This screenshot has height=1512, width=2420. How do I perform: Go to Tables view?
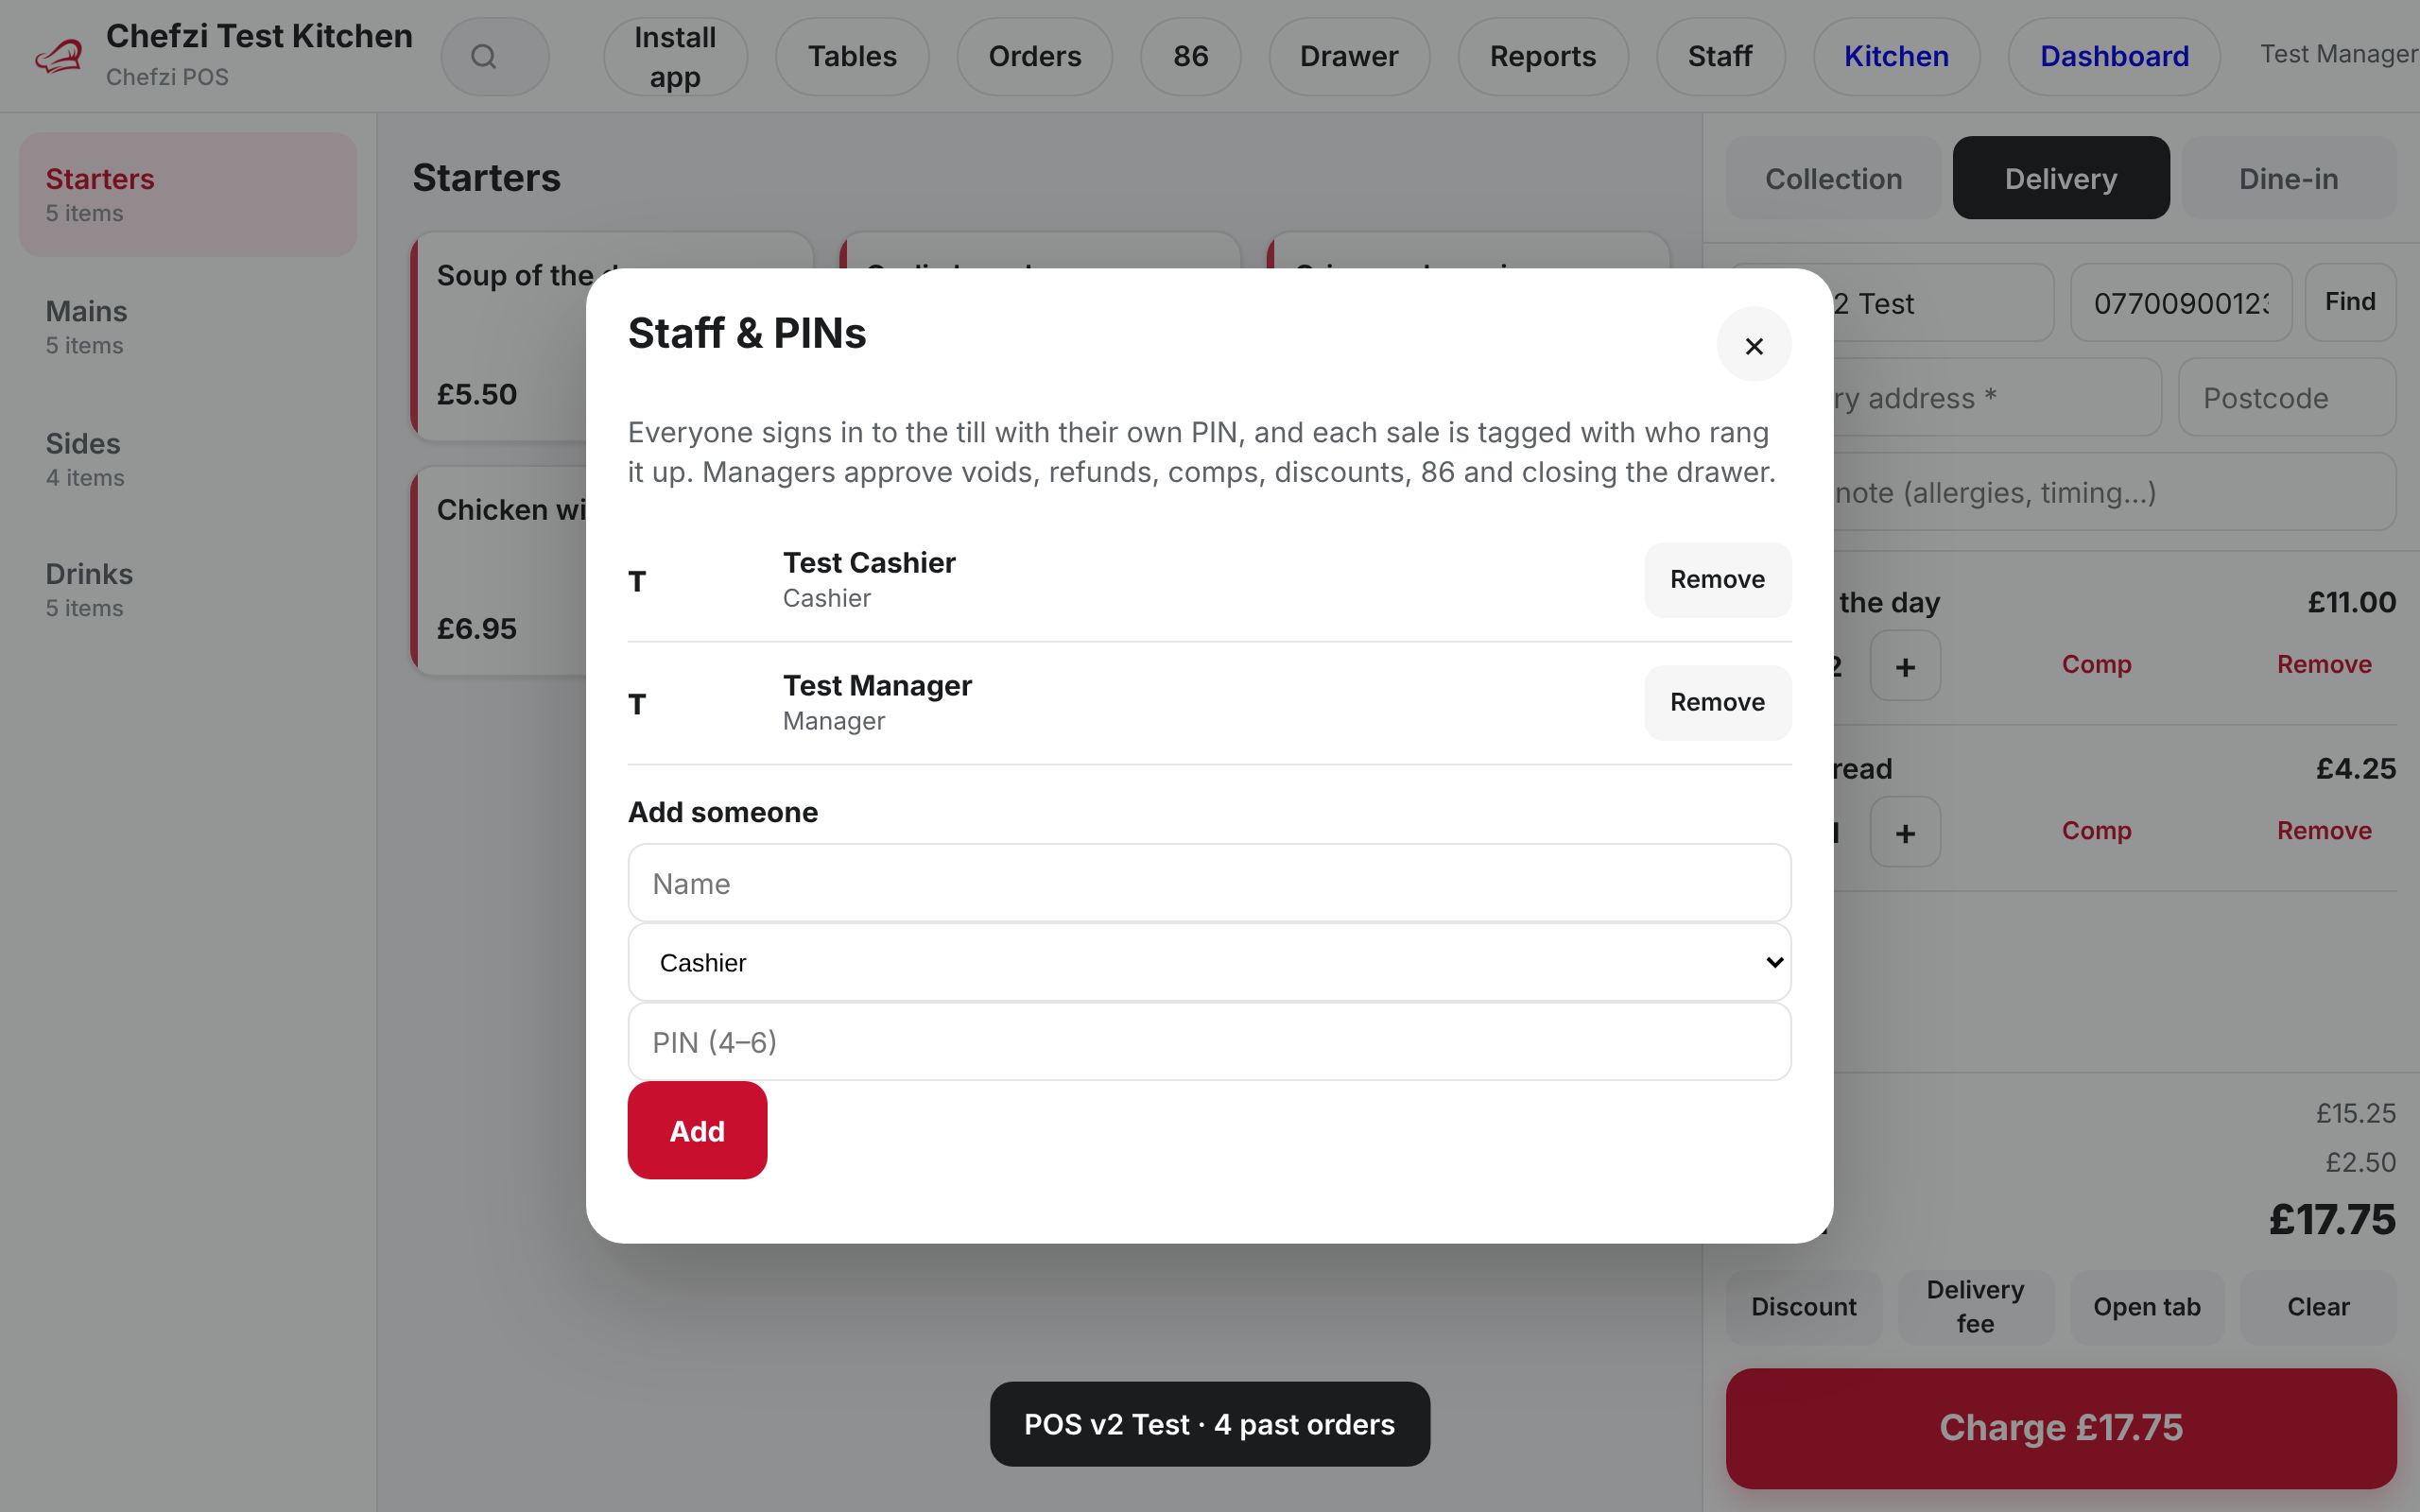(852, 56)
